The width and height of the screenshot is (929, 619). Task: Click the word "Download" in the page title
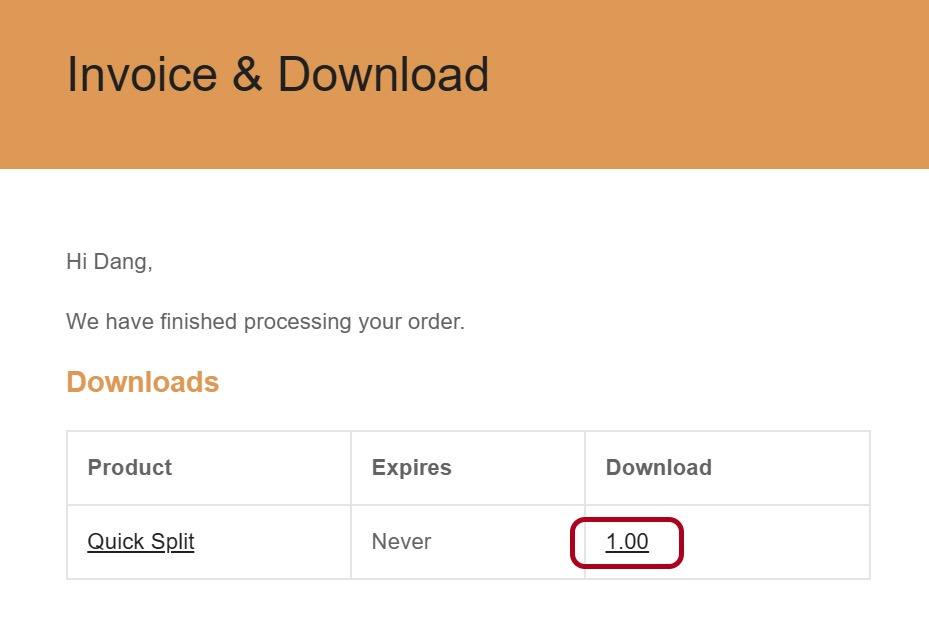(x=383, y=75)
